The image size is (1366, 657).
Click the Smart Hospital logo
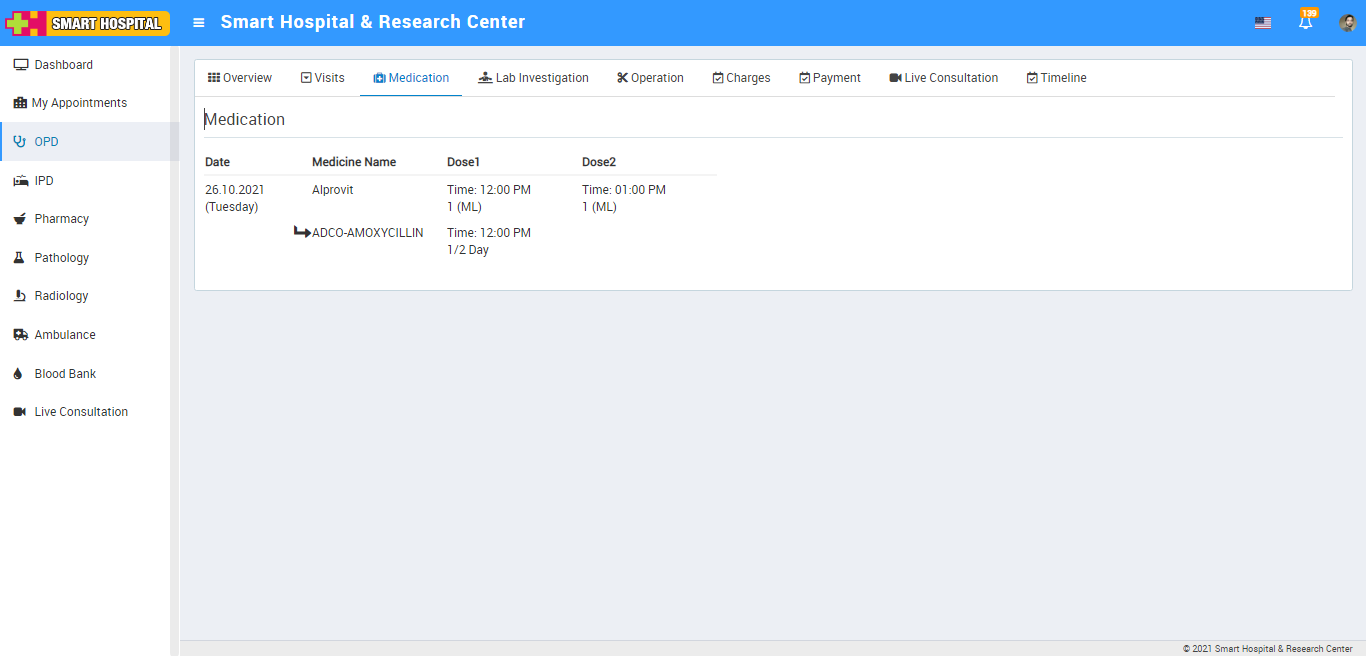pyautogui.click(x=88, y=23)
